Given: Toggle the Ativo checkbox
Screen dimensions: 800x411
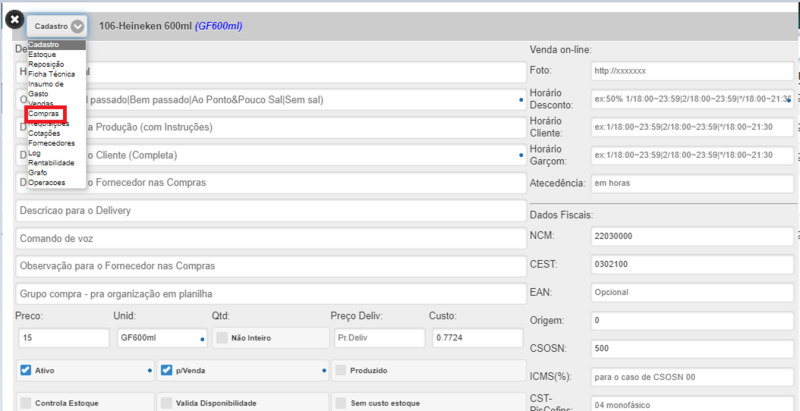Looking at the screenshot, I should click(26, 370).
